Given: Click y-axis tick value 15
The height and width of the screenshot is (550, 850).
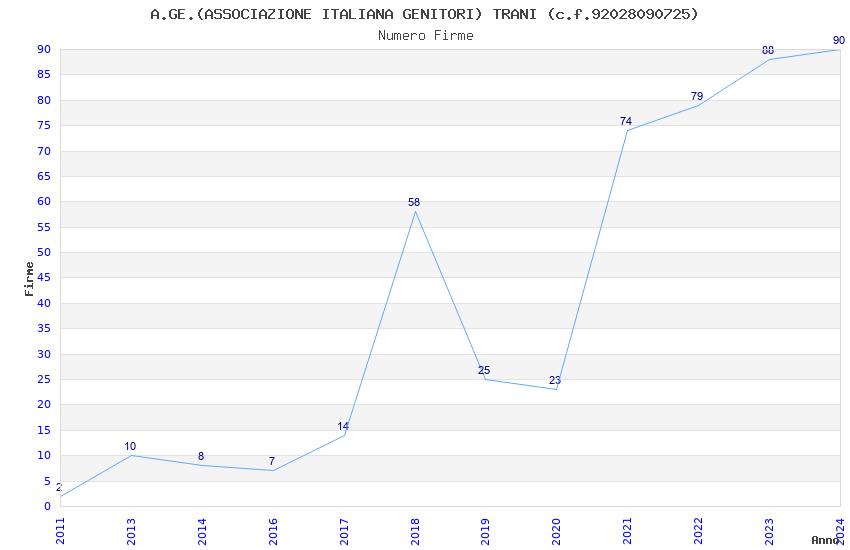Looking at the screenshot, I should click(44, 430).
